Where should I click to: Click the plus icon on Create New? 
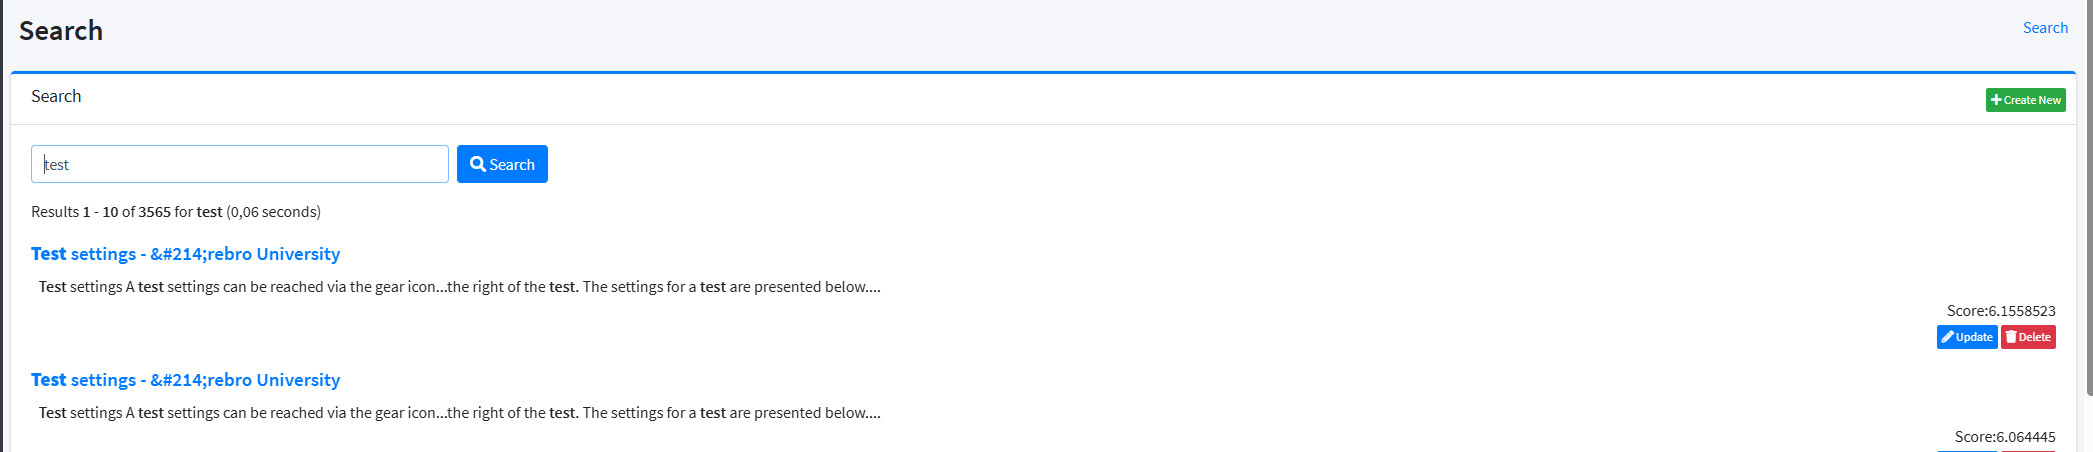pos(1996,100)
